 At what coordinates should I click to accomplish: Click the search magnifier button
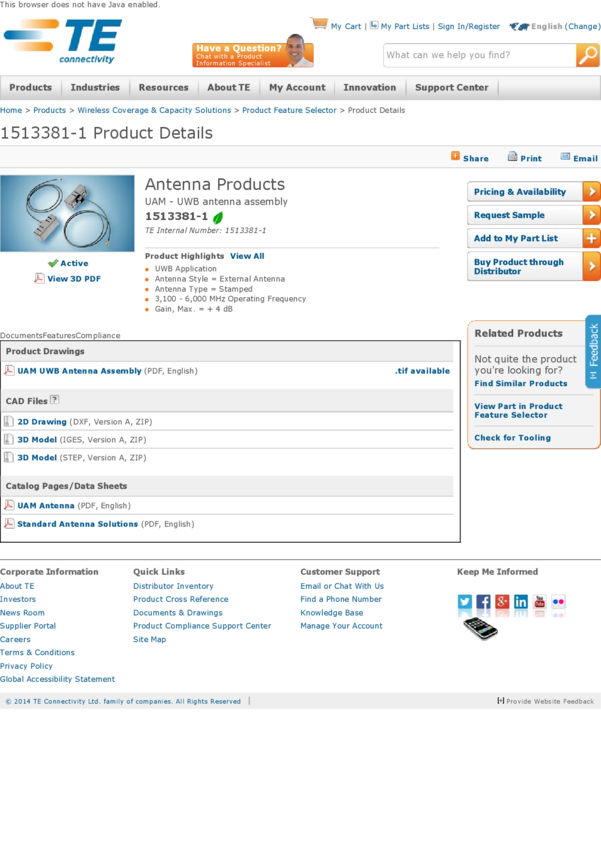tap(588, 55)
